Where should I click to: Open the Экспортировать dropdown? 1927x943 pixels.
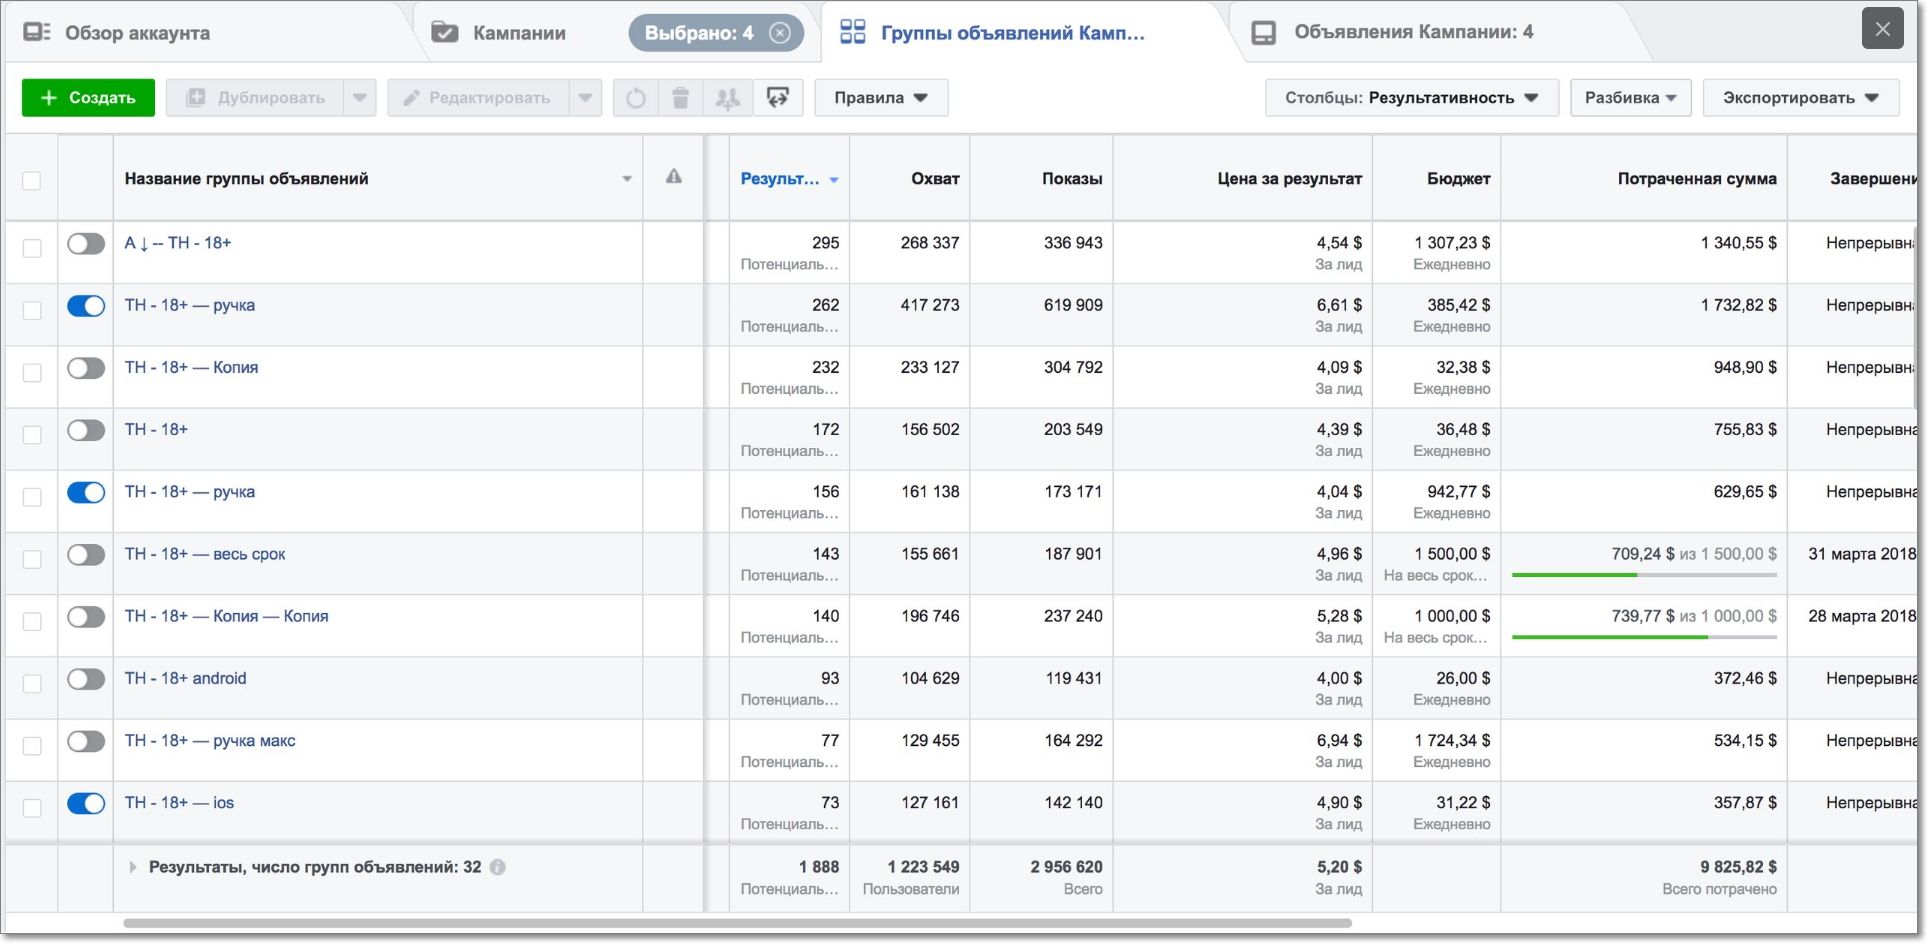[x=1800, y=98]
